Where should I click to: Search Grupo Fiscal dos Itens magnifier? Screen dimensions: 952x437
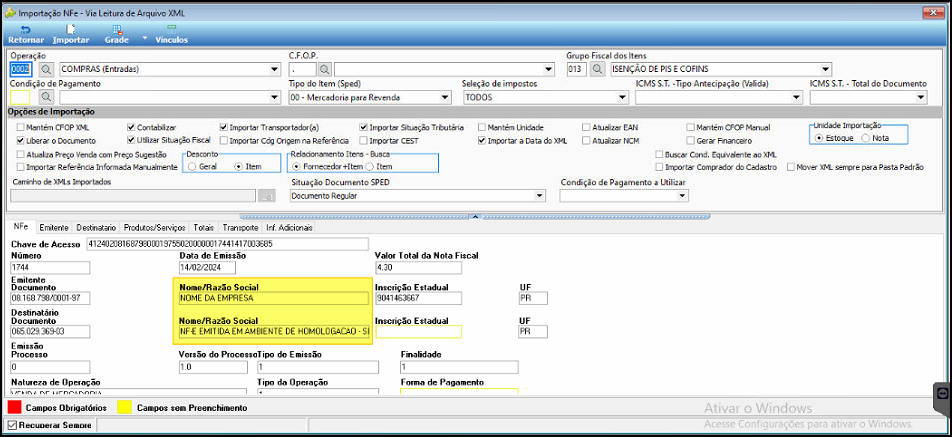(597, 69)
